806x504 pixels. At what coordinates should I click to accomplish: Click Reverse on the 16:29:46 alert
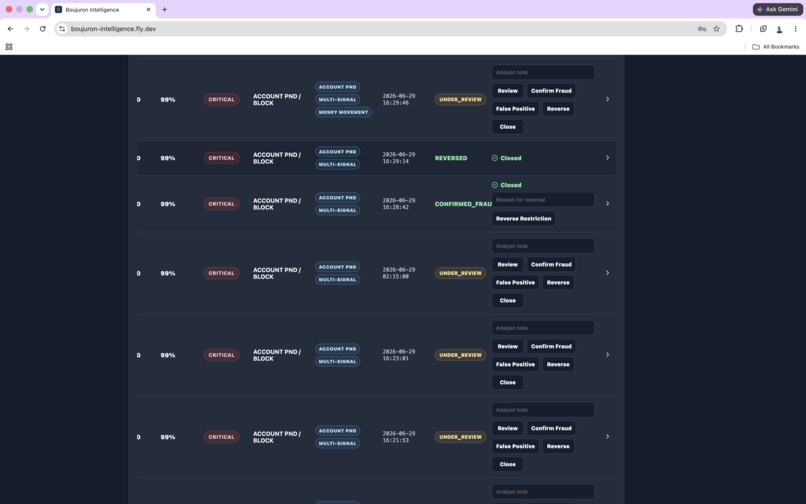point(558,109)
